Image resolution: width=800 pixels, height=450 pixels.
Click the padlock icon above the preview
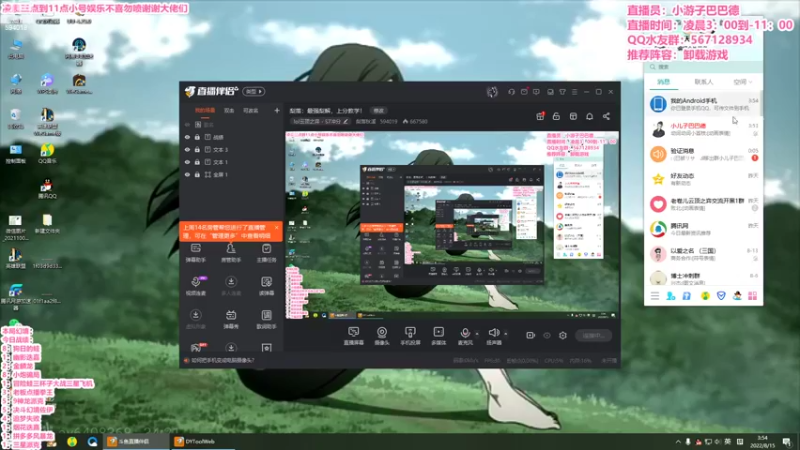click(556, 116)
